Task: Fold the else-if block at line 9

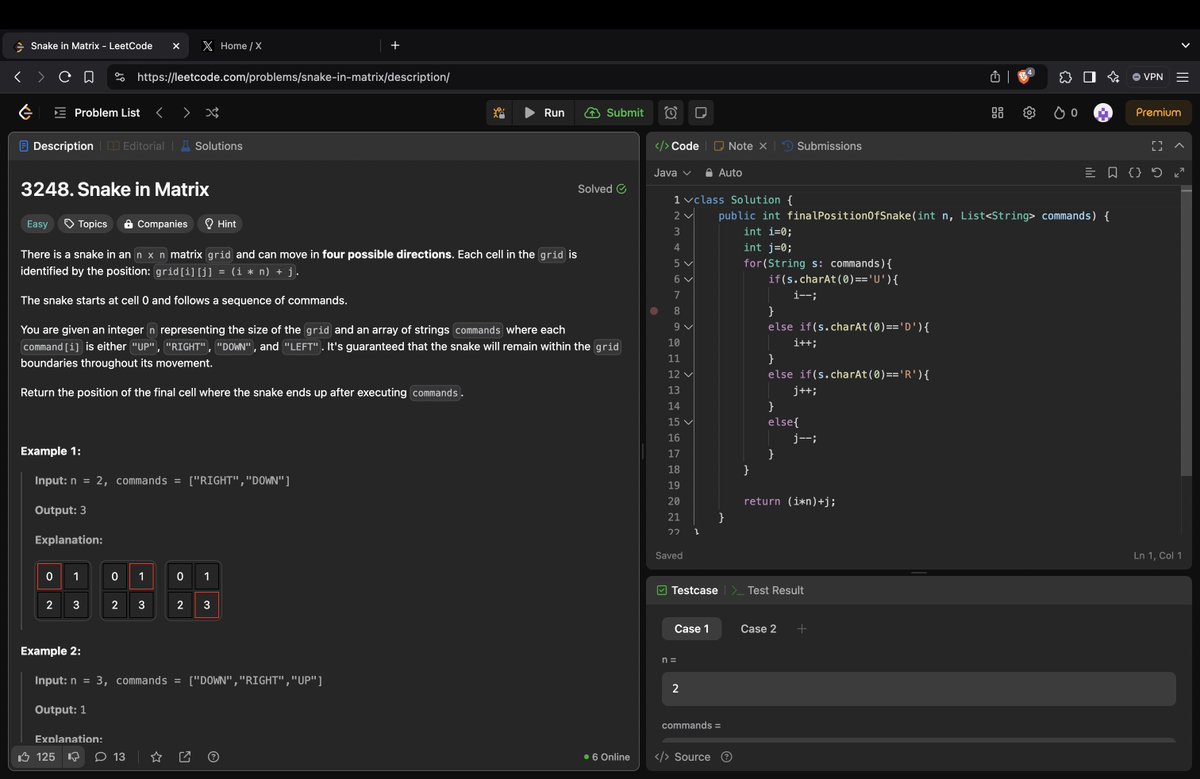Action: [687, 327]
